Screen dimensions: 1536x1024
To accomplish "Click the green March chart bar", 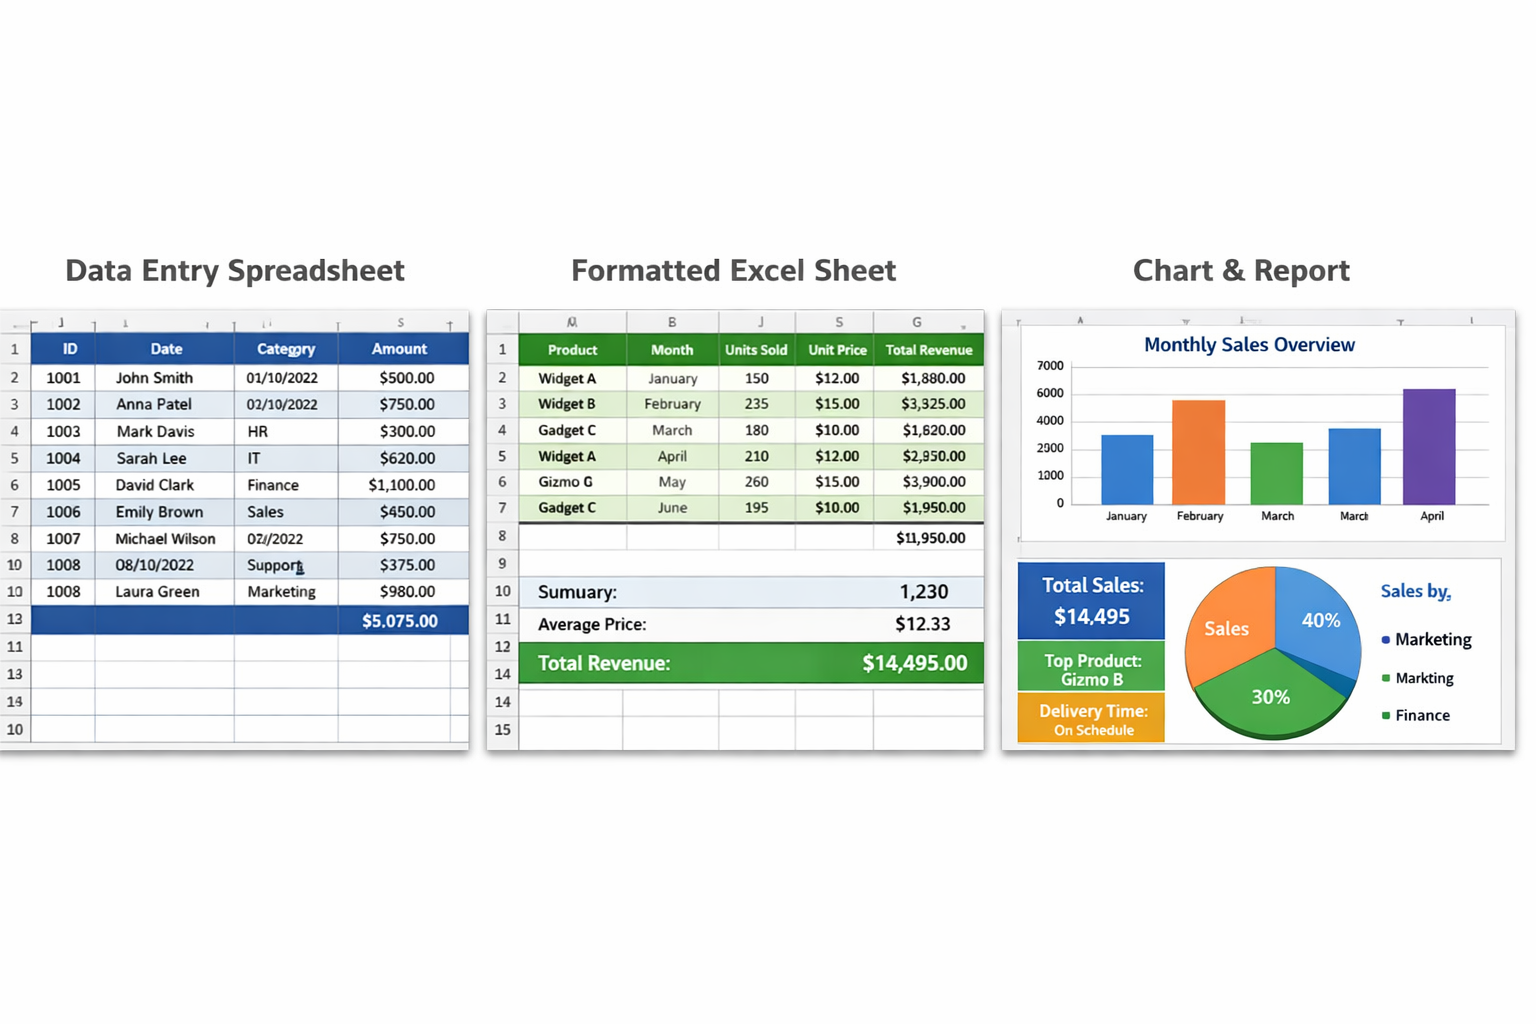I will point(1276,473).
